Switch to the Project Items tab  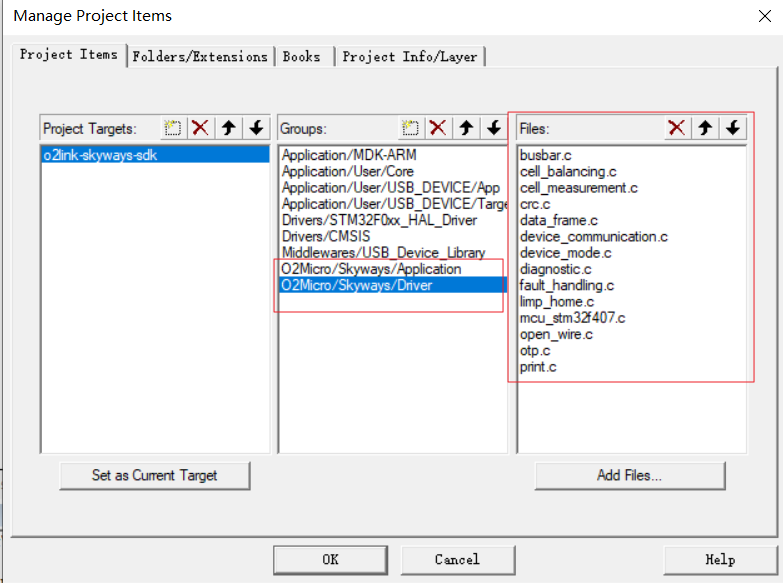(x=69, y=54)
